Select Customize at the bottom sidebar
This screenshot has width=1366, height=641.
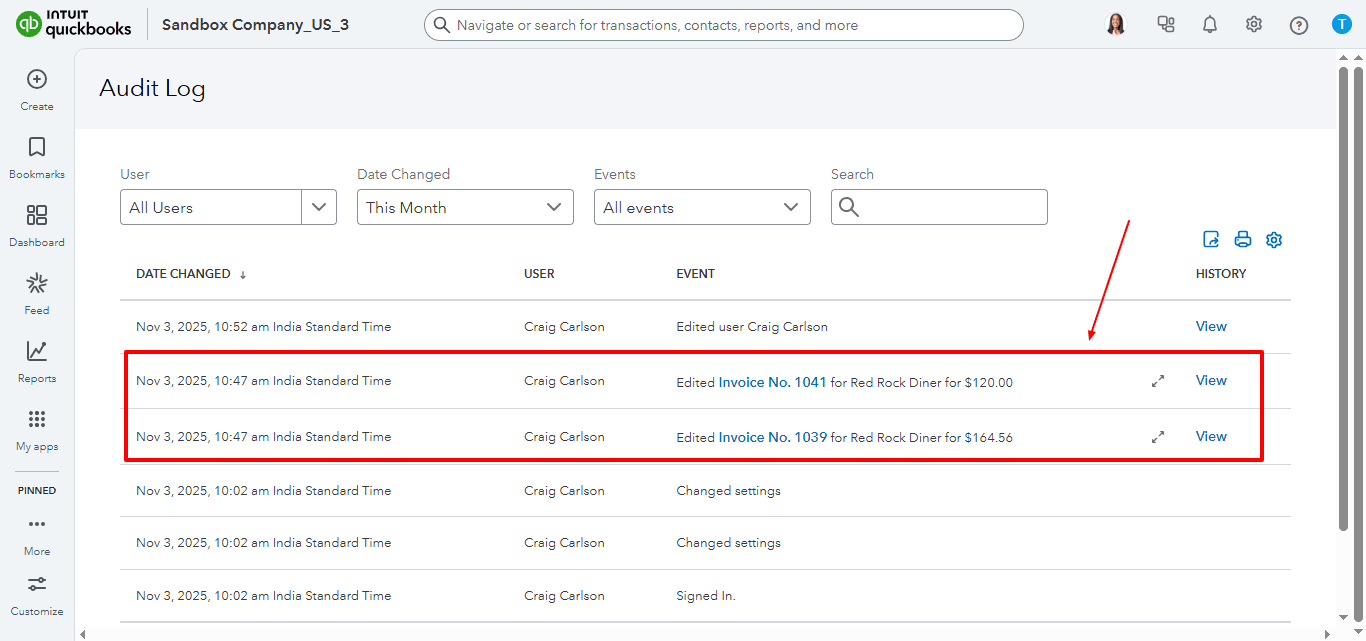36,593
